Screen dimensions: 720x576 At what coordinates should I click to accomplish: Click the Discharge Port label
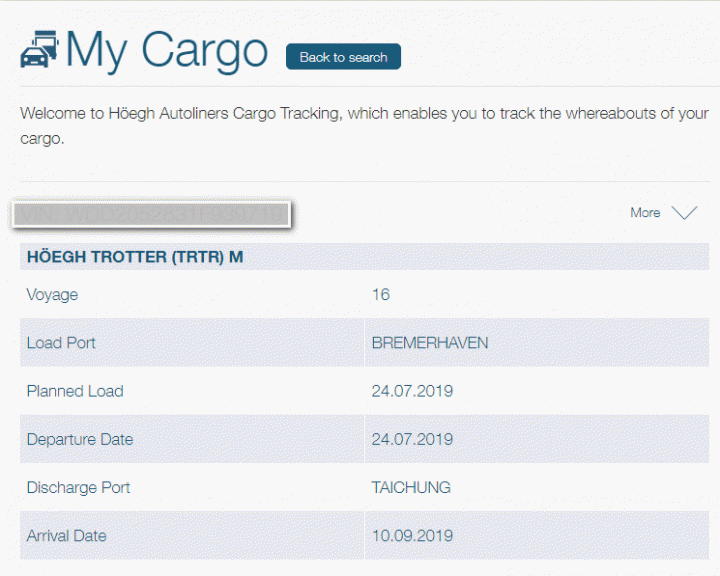(x=78, y=488)
